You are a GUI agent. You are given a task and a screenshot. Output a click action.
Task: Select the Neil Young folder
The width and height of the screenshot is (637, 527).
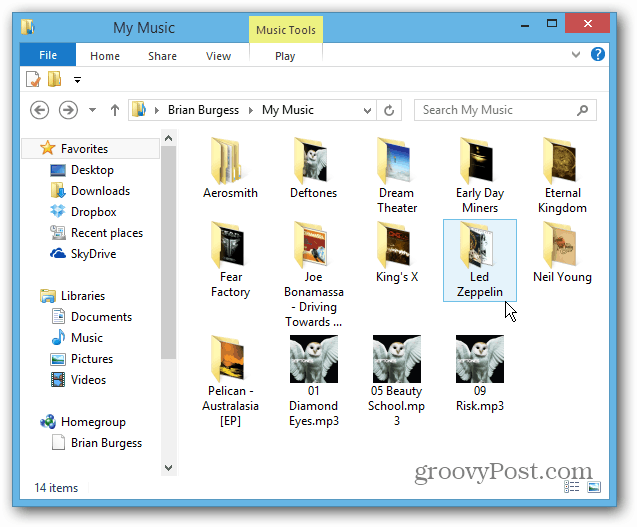(563, 252)
